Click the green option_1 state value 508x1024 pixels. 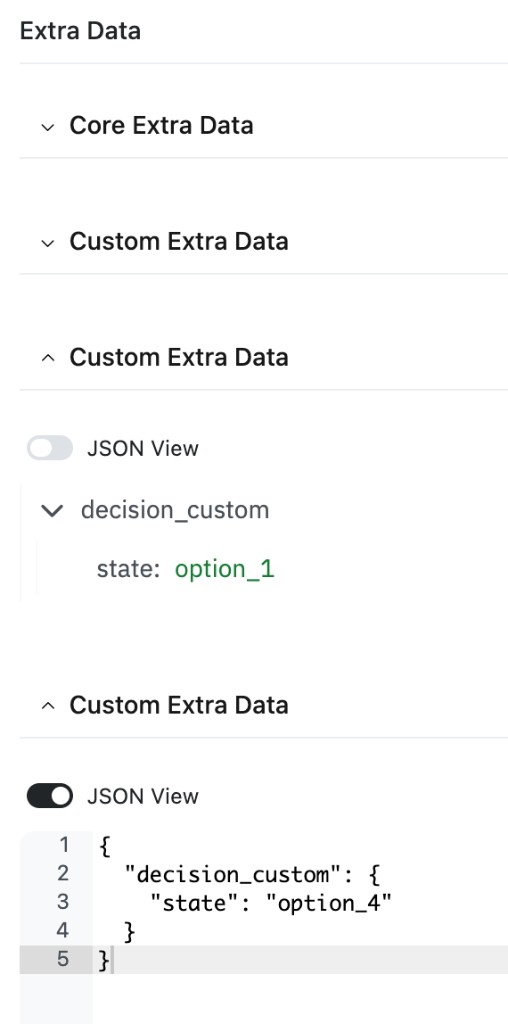(225, 569)
